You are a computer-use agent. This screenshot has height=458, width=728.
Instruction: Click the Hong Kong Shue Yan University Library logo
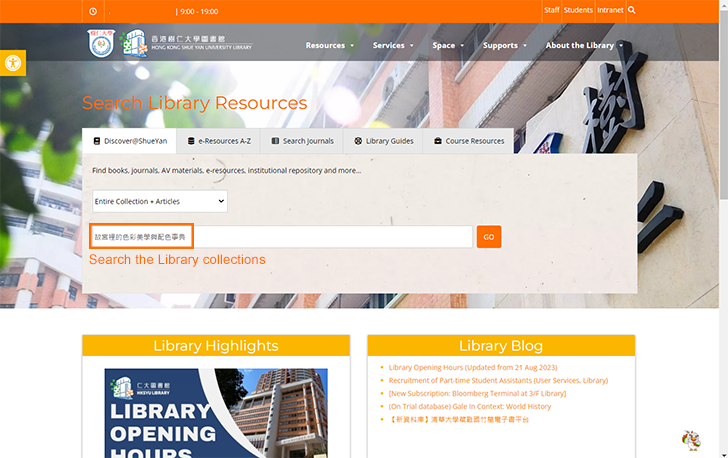(x=170, y=44)
